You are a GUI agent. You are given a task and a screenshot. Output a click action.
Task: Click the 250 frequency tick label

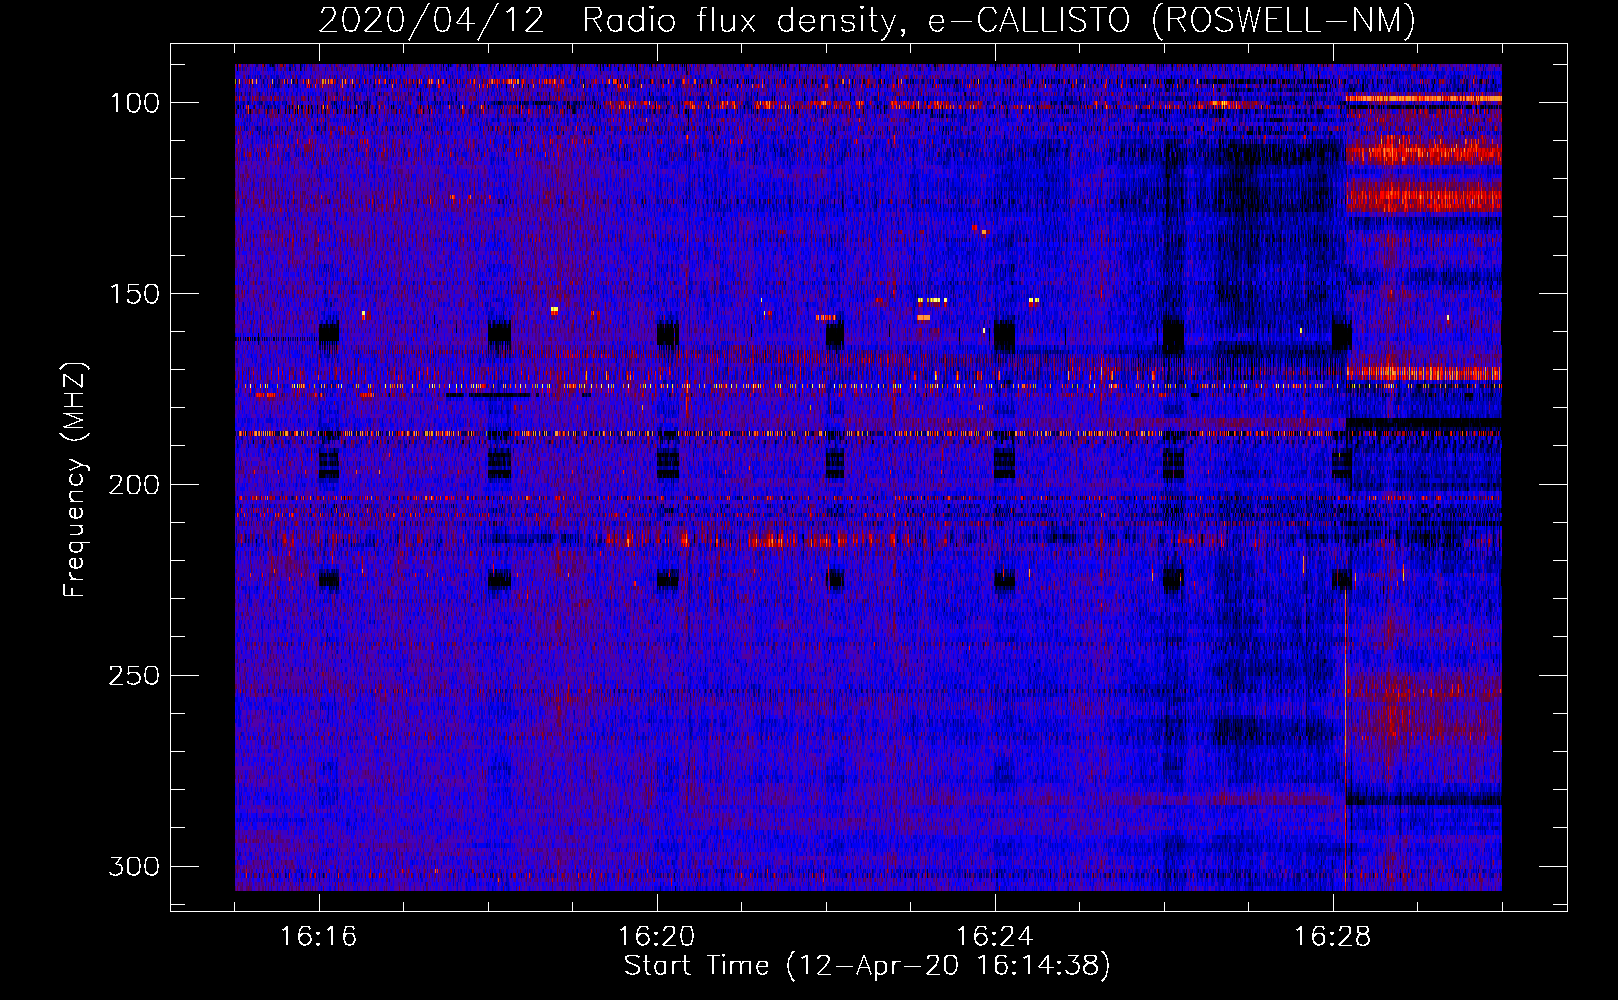(x=133, y=676)
